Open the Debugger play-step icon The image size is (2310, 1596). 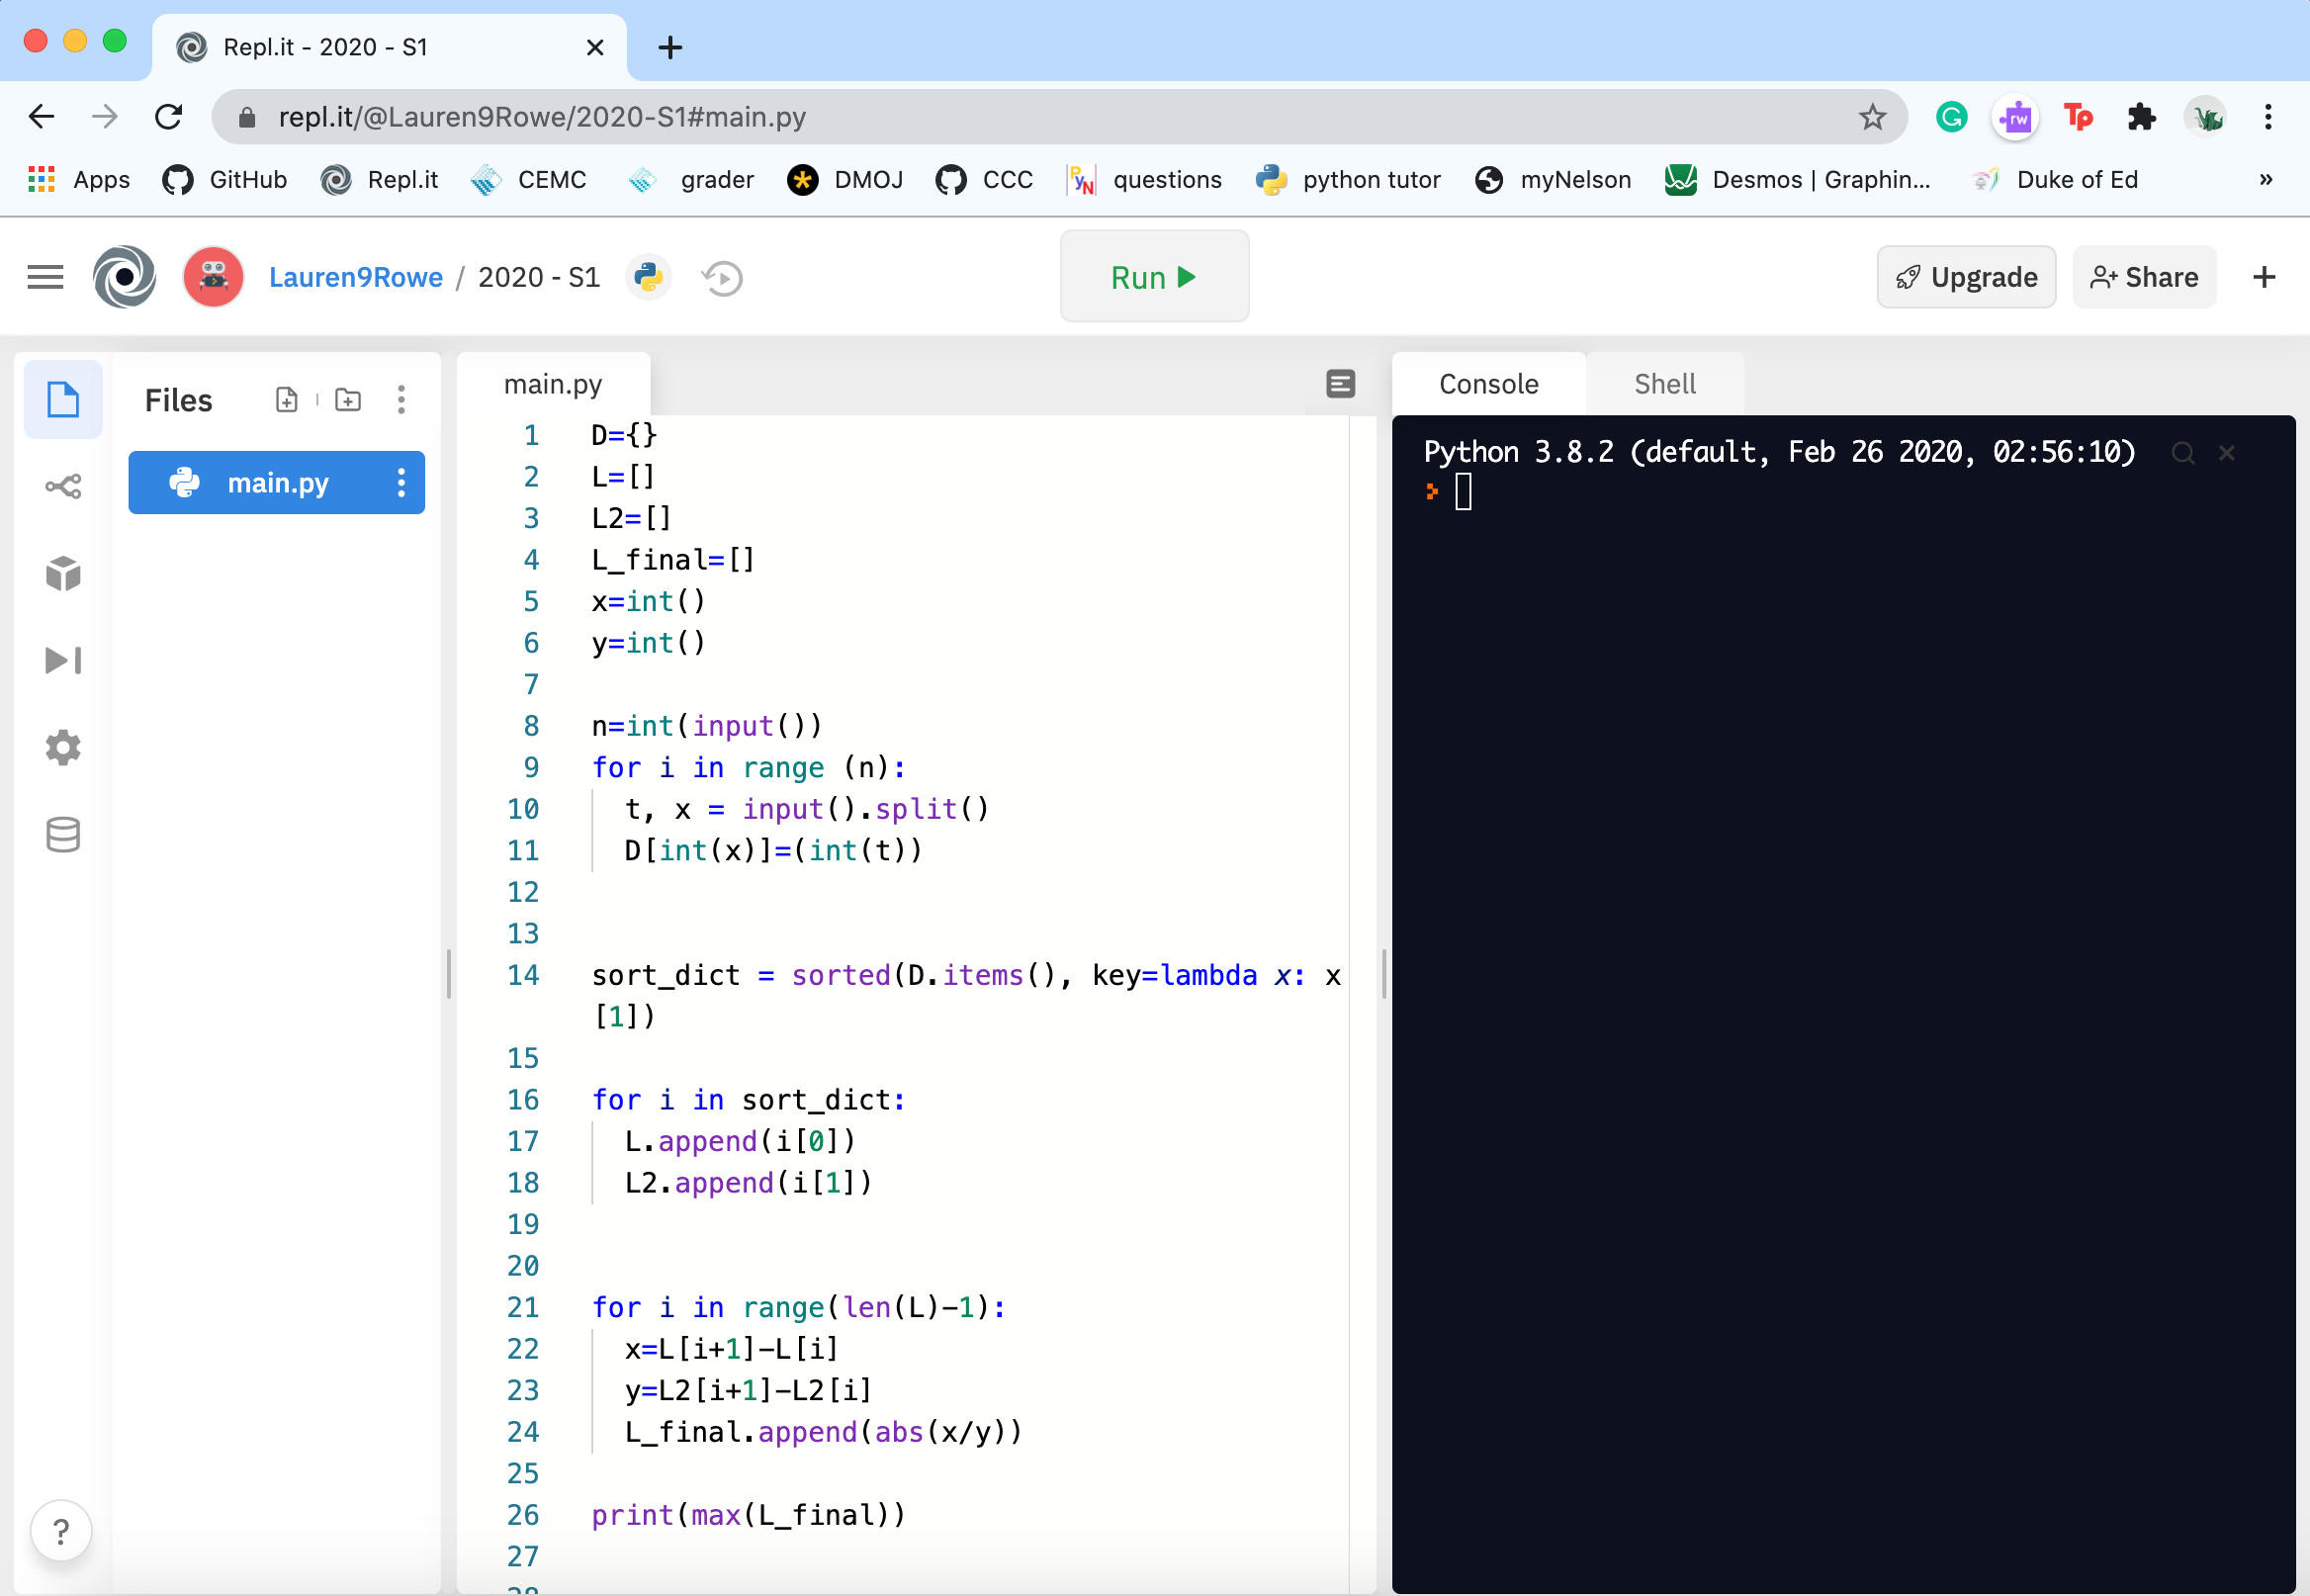(63, 661)
